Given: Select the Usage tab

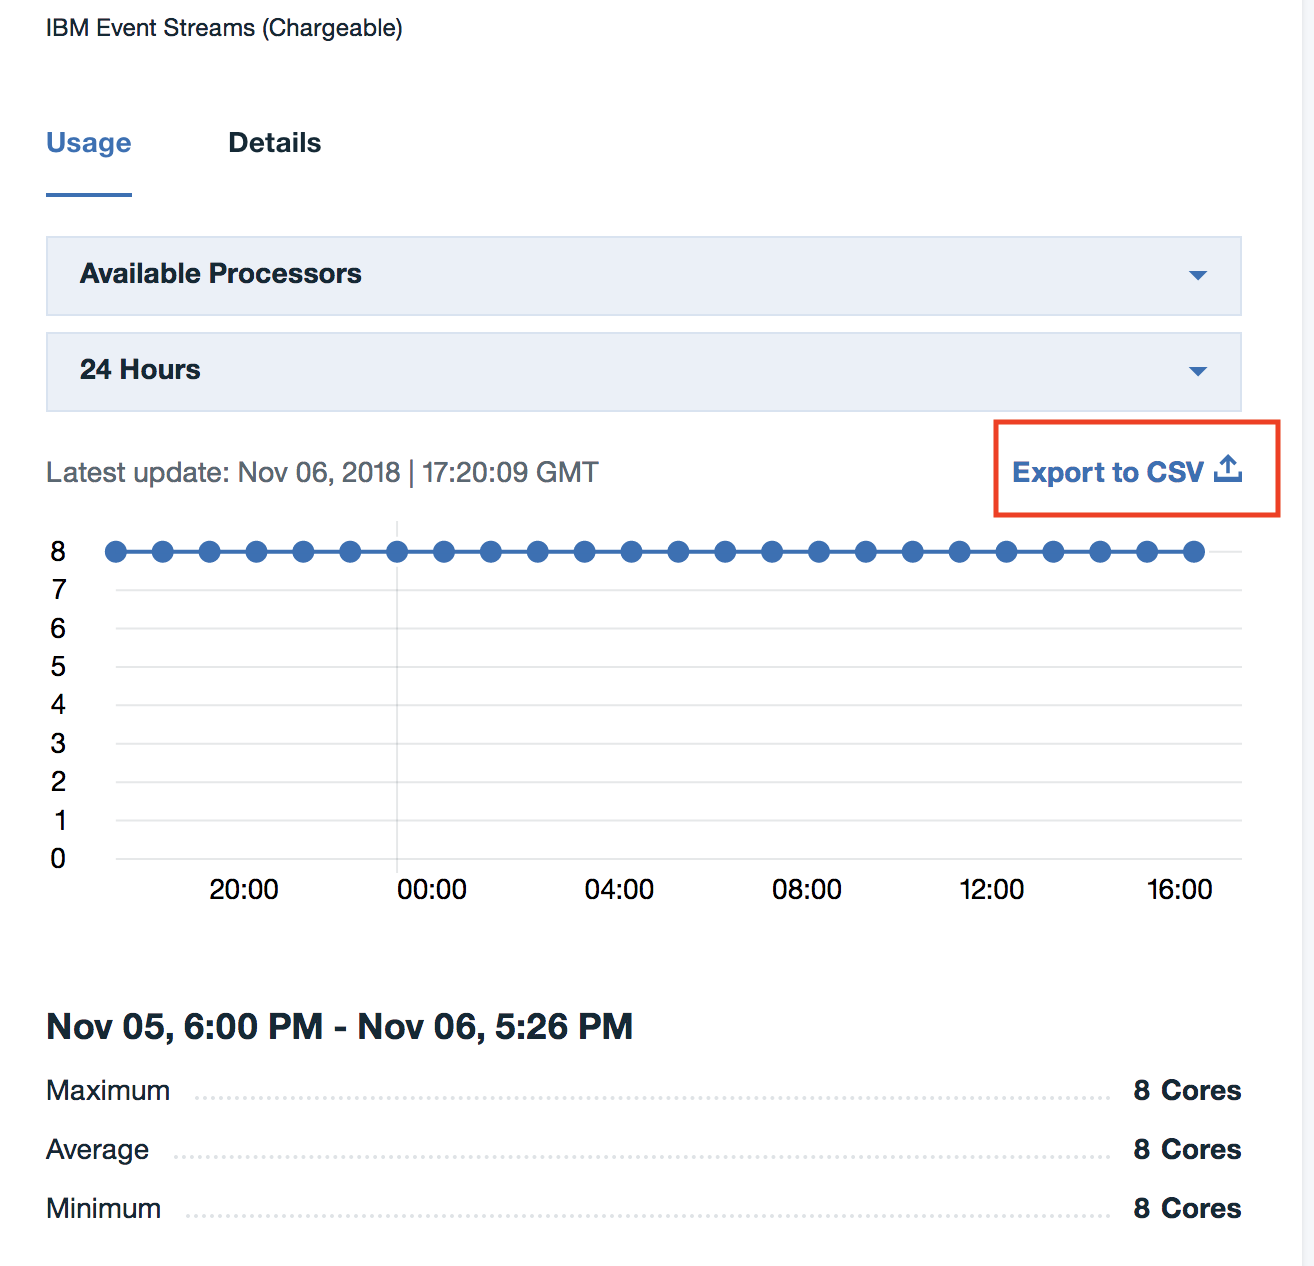Looking at the screenshot, I should 89,143.
